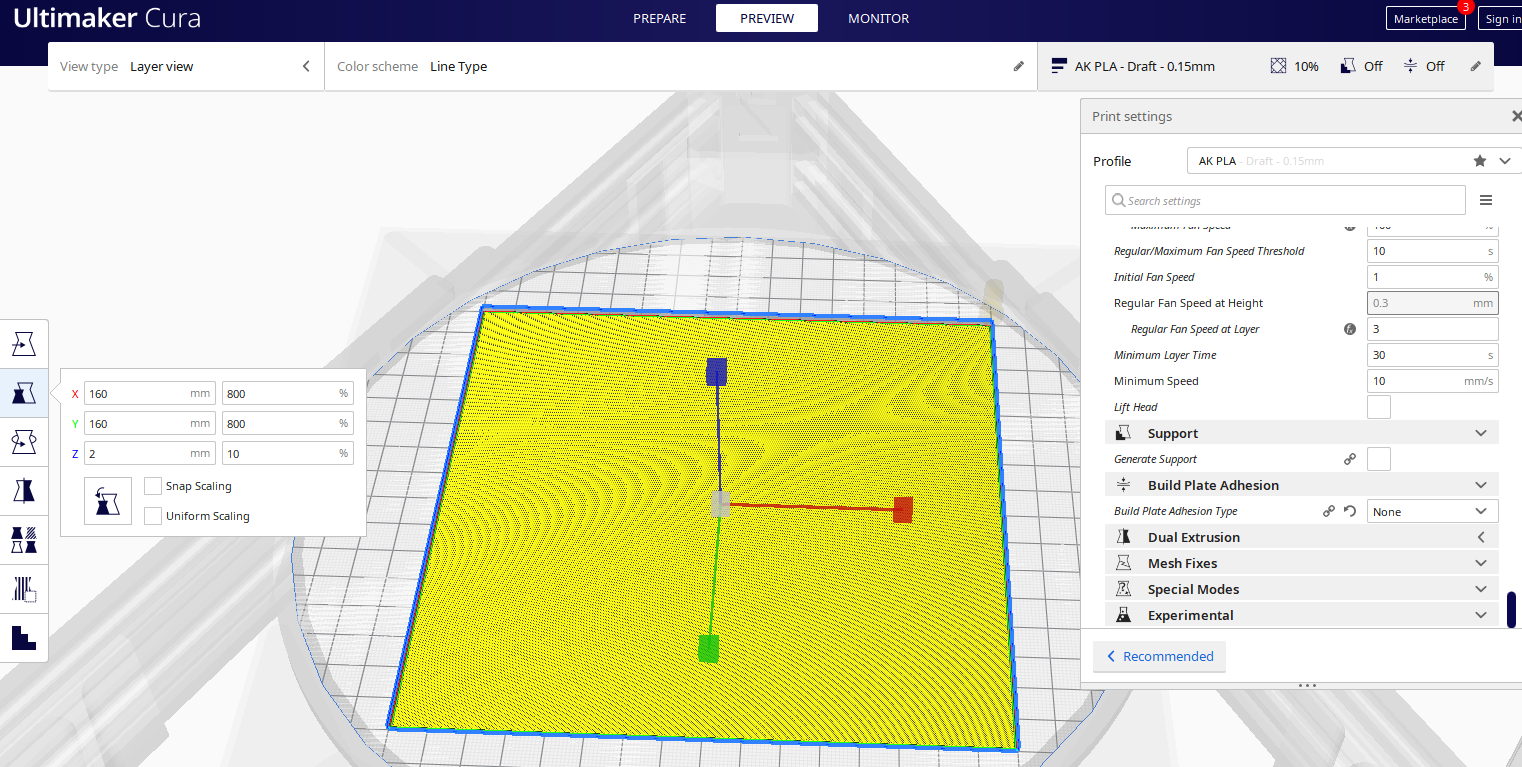Click the Z size in mm field
Image resolution: width=1522 pixels, height=767 pixels.
click(x=150, y=453)
